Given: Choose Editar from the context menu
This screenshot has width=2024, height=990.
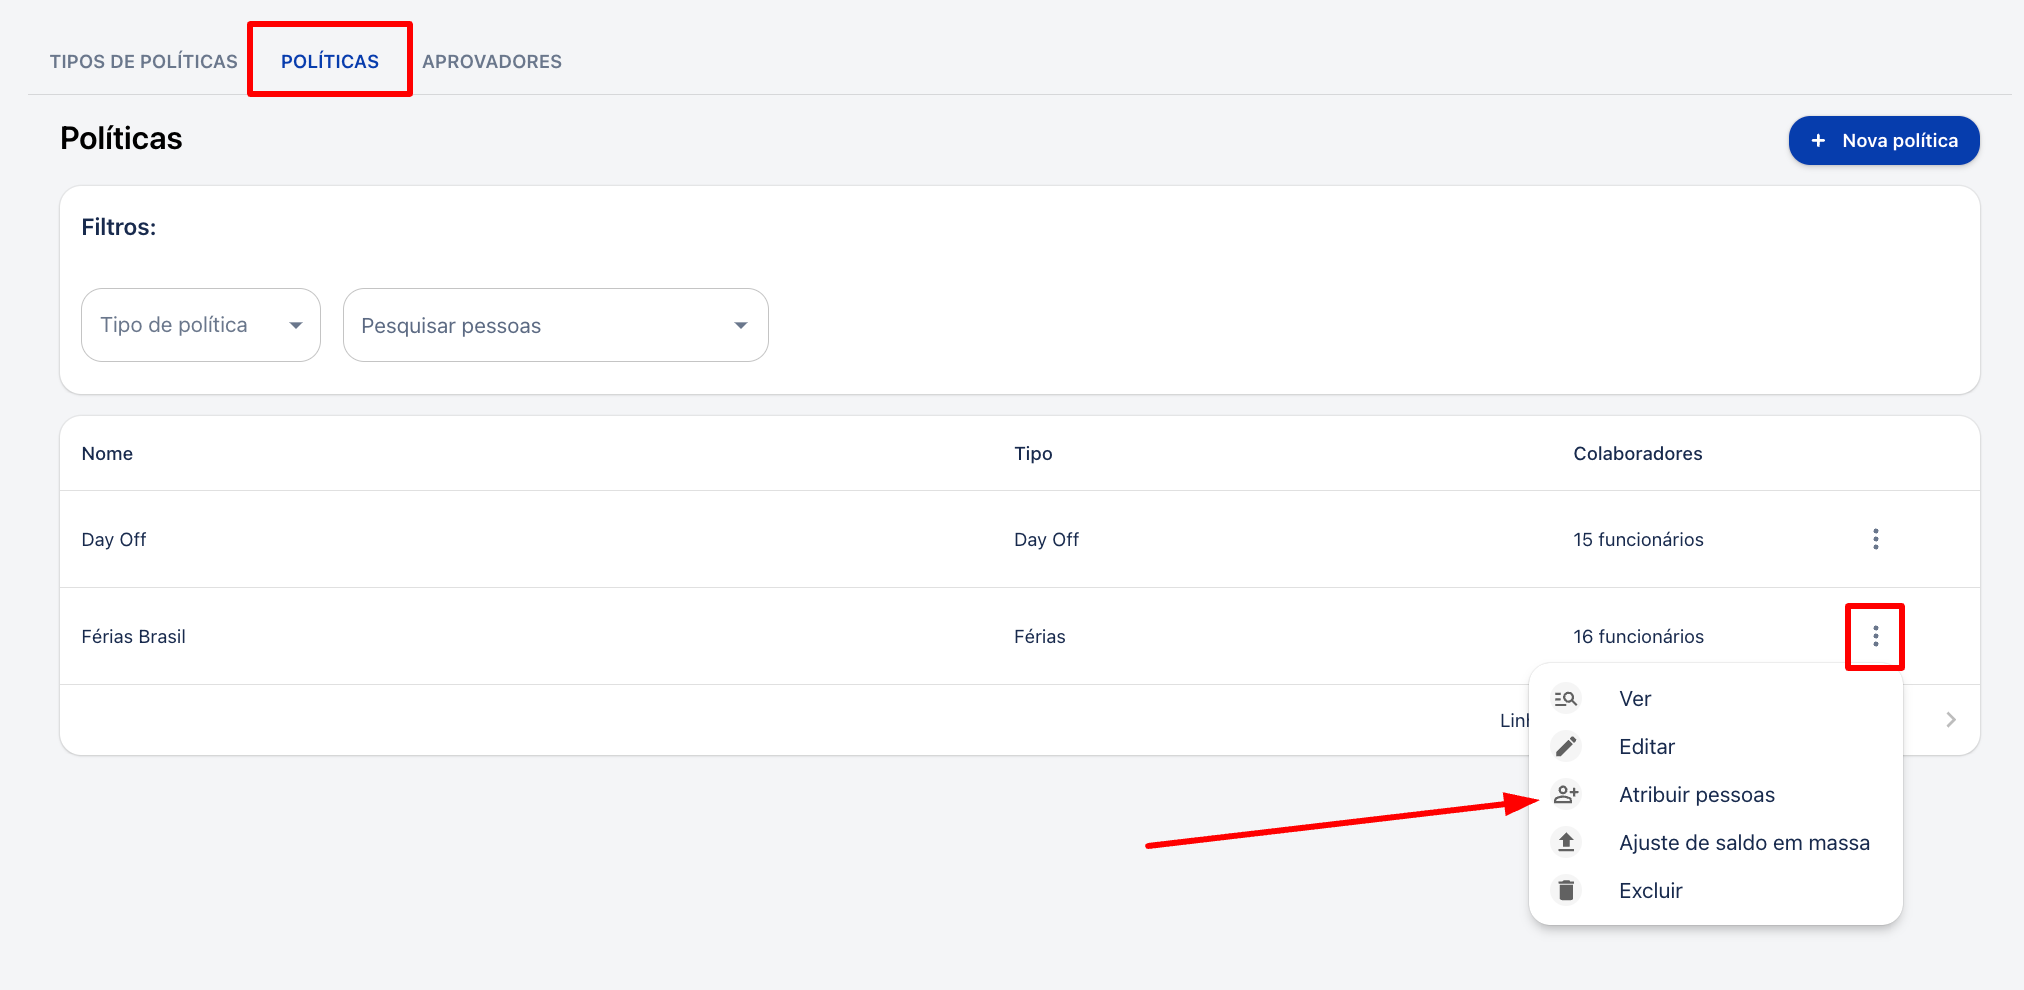Looking at the screenshot, I should [x=1716, y=747].
